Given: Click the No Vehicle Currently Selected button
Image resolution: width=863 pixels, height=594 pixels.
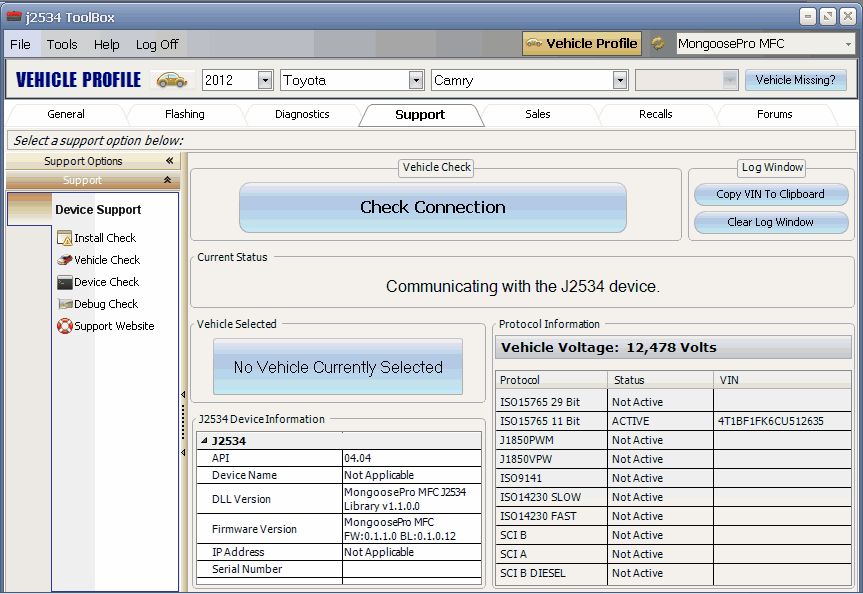Looking at the screenshot, I should click(338, 367).
